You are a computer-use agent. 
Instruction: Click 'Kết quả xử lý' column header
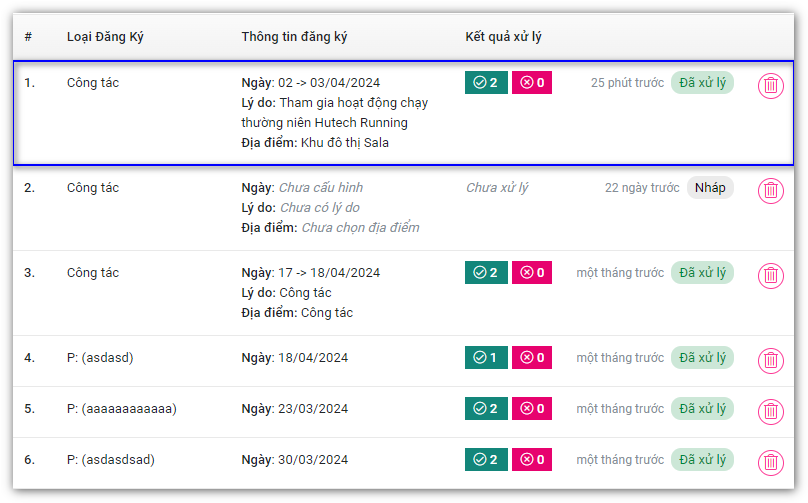tap(503, 37)
